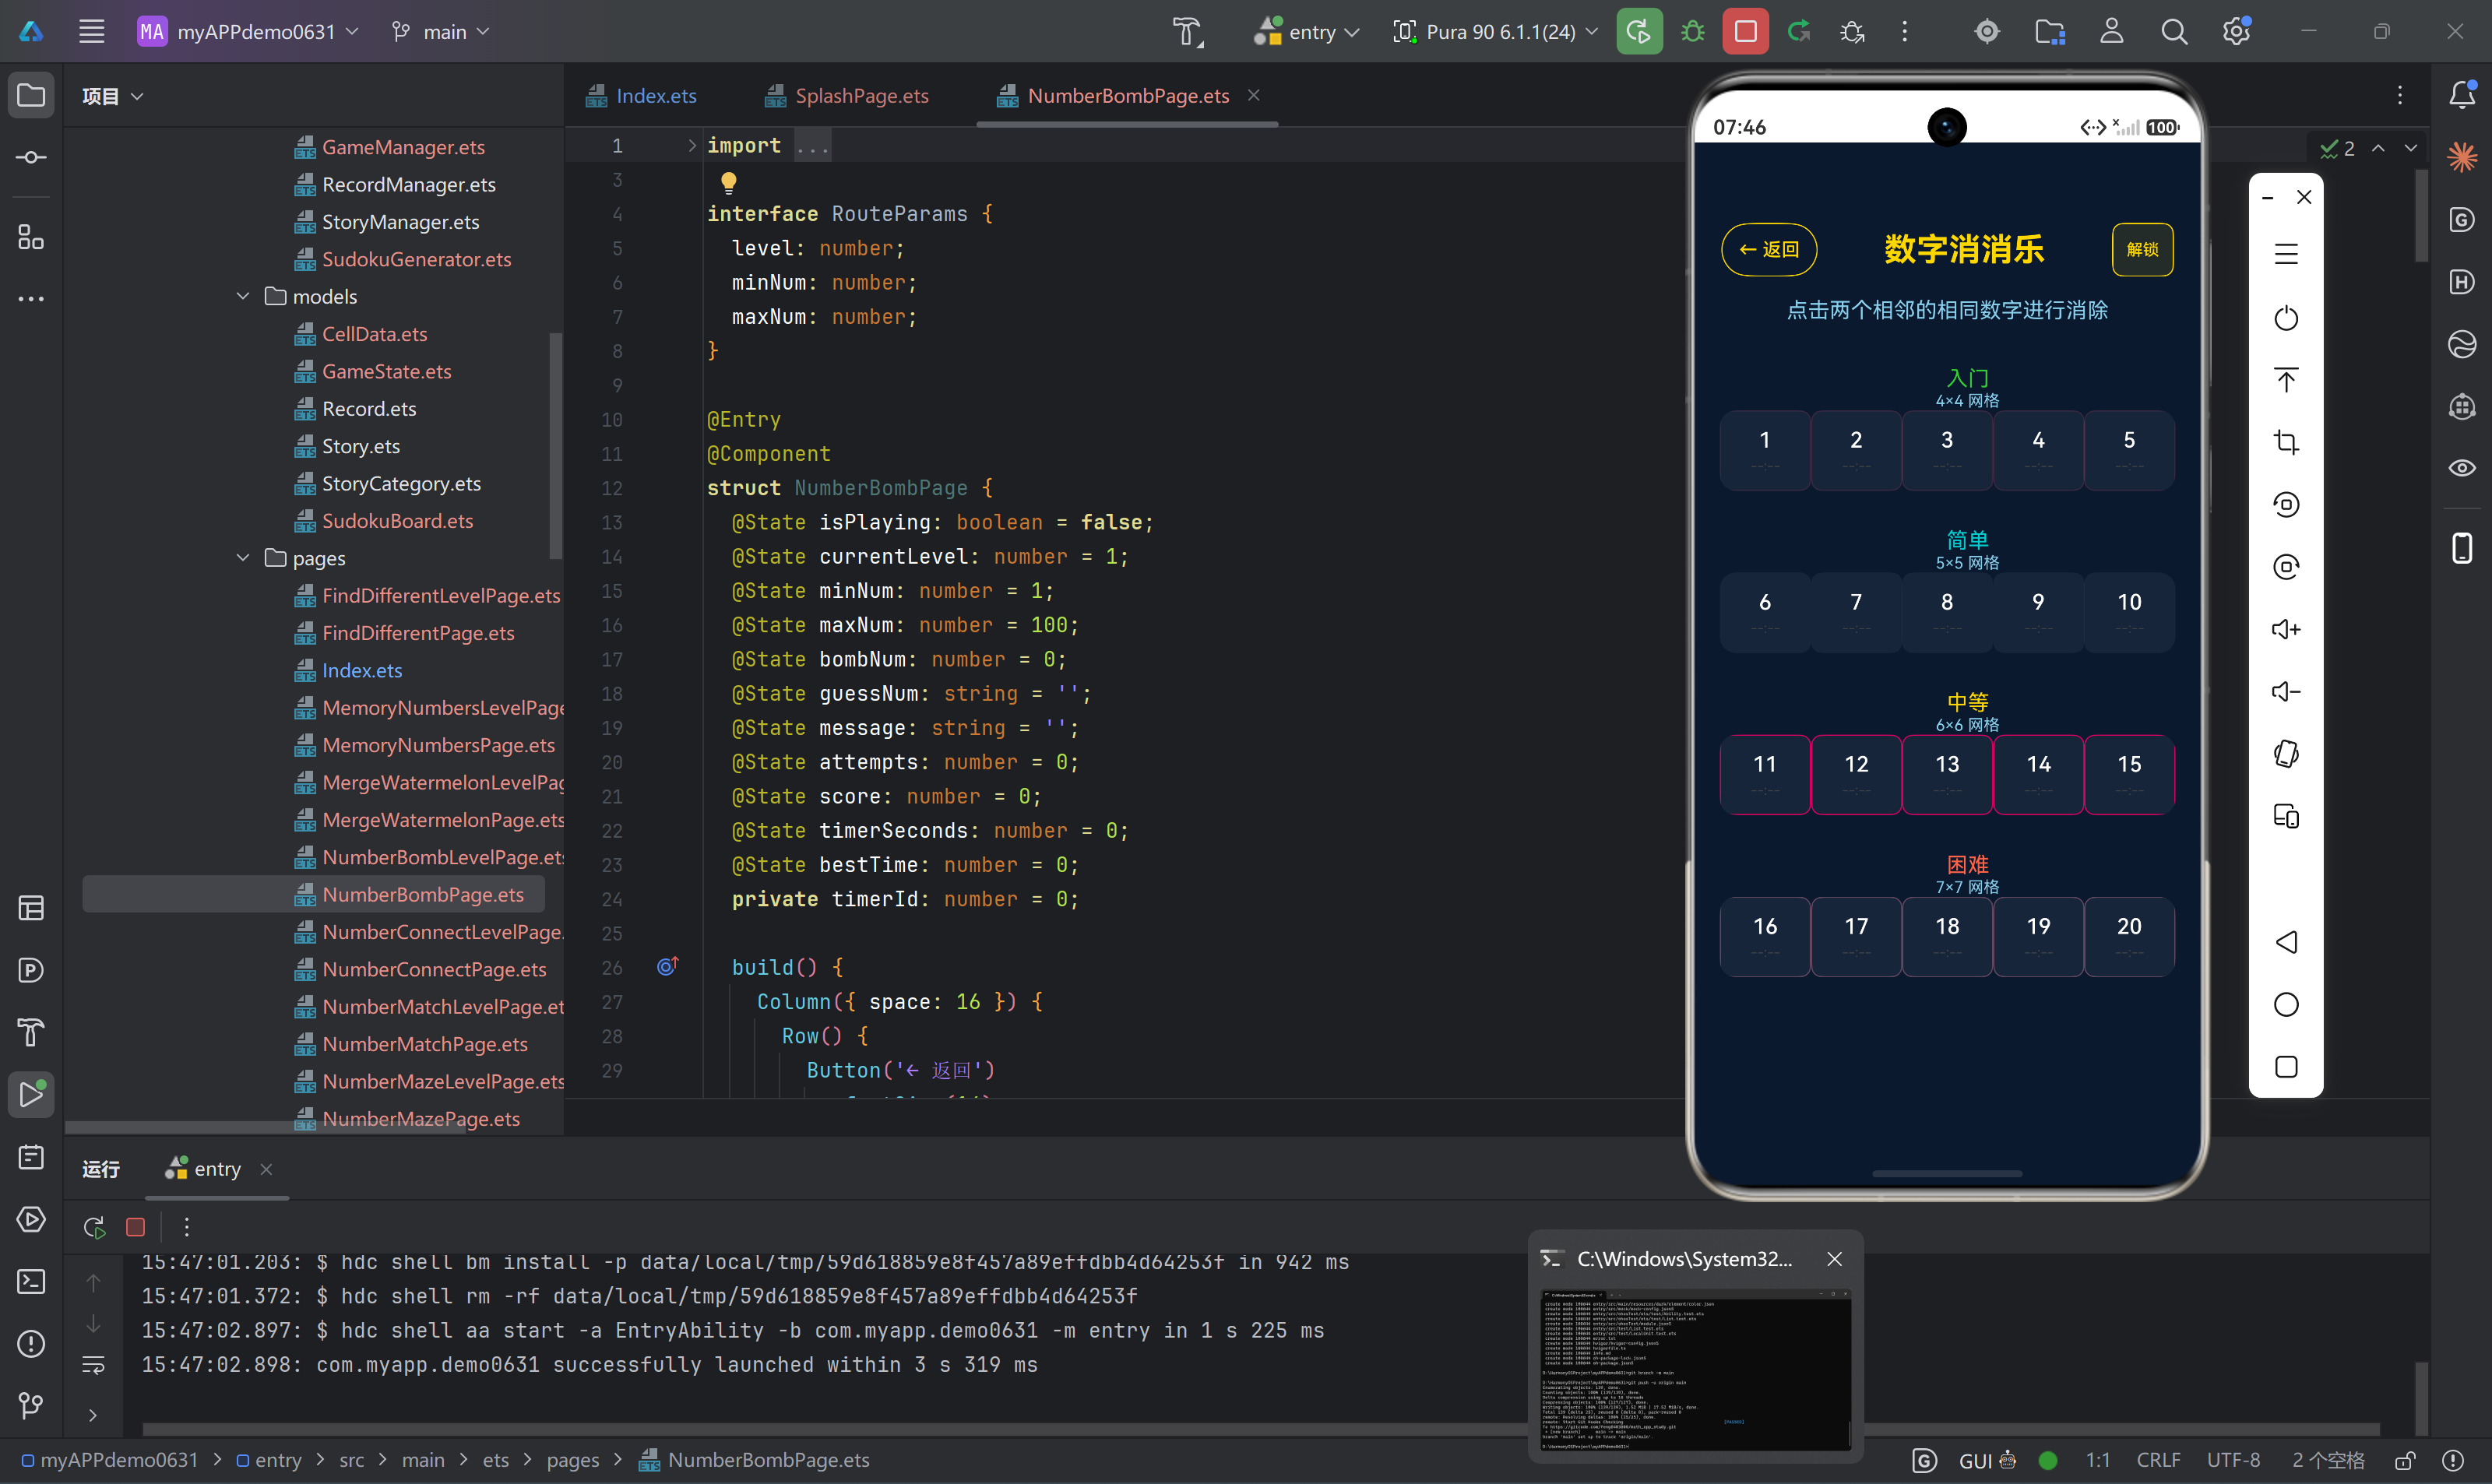Tap level 1 button in the app

[x=1765, y=450]
